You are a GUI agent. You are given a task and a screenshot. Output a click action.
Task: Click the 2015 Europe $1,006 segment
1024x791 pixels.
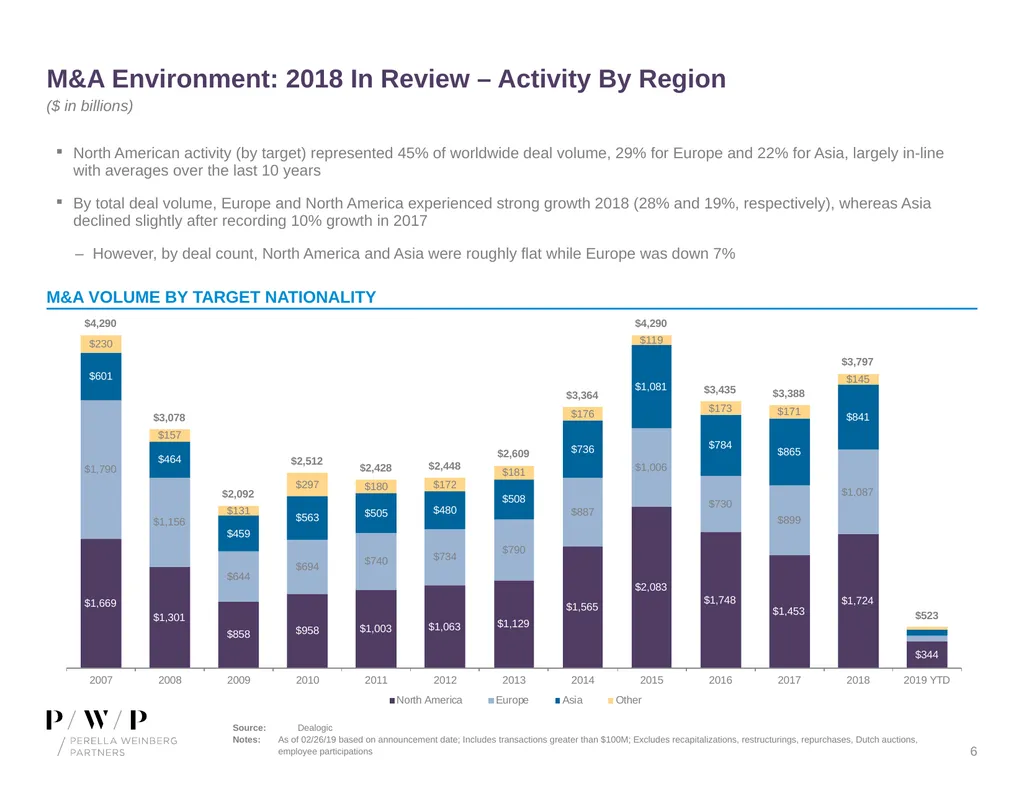(651, 468)
